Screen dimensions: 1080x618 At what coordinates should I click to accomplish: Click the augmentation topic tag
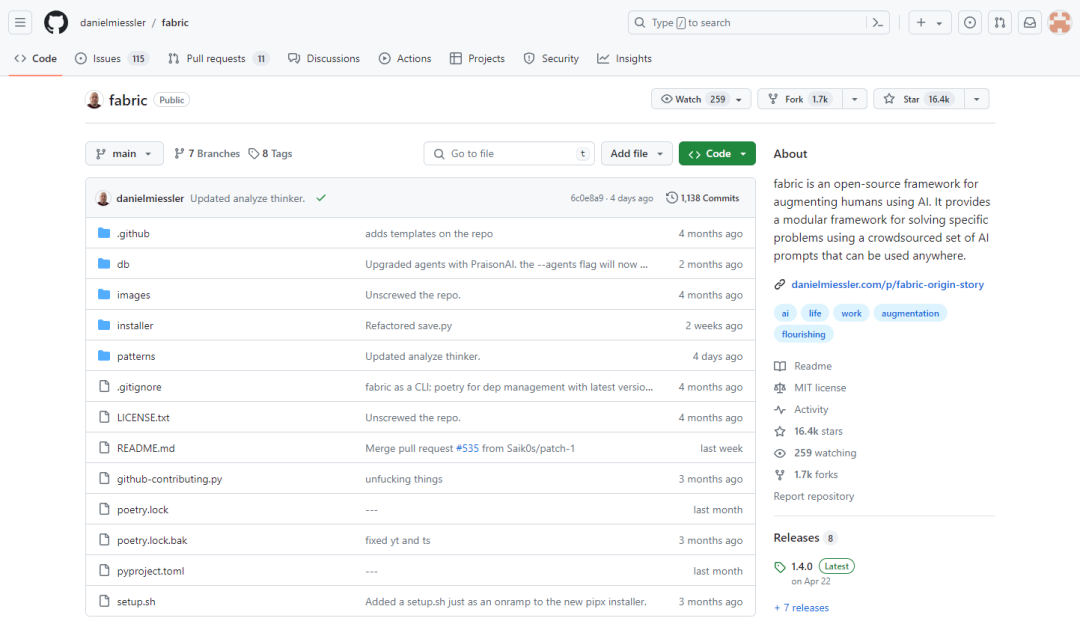click(910, 313)
